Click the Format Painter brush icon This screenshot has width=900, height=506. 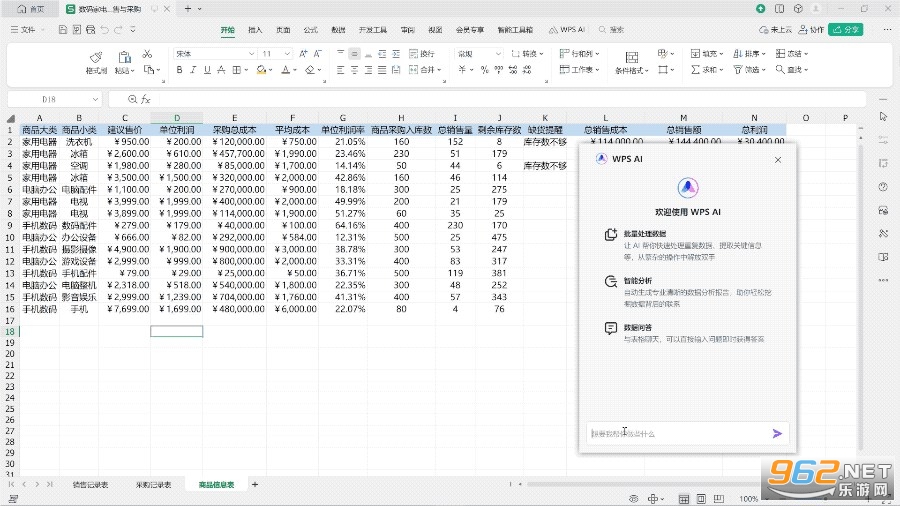96,57
